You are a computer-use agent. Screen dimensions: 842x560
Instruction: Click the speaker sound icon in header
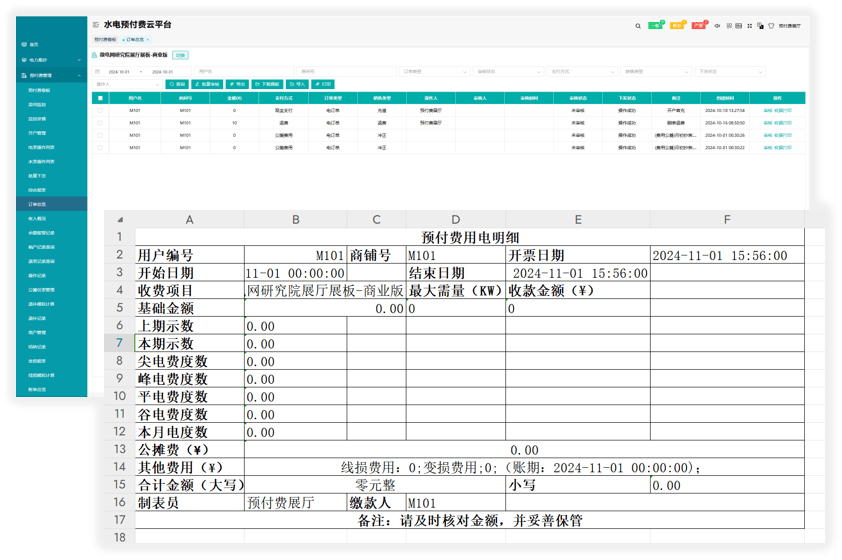coord(717,26)
